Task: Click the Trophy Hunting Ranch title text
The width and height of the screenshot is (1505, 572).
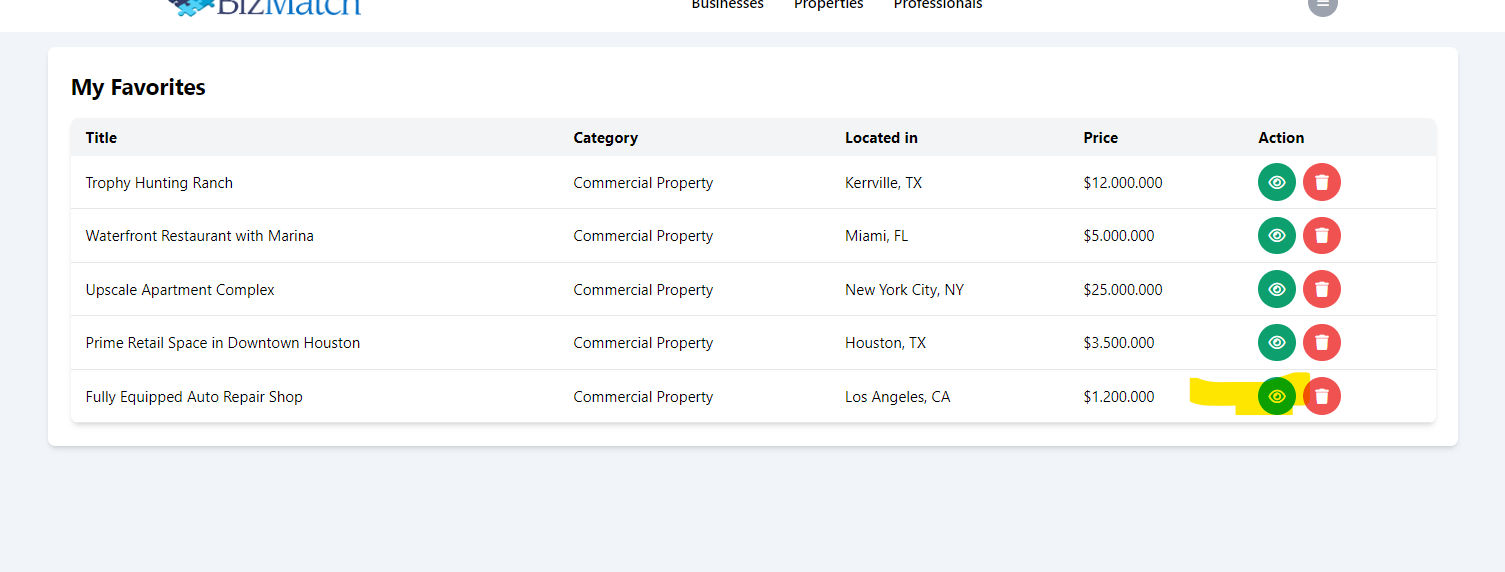Action: click(159, 183)
